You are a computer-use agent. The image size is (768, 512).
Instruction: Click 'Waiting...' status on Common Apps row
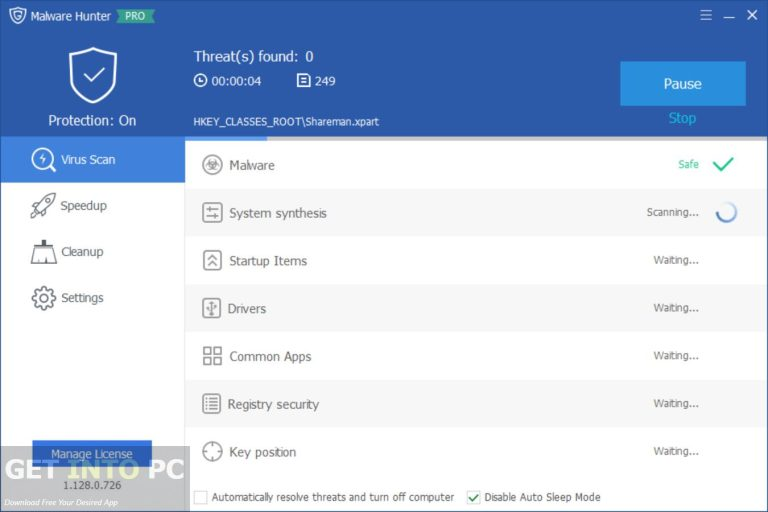click(x=676, y=355)
